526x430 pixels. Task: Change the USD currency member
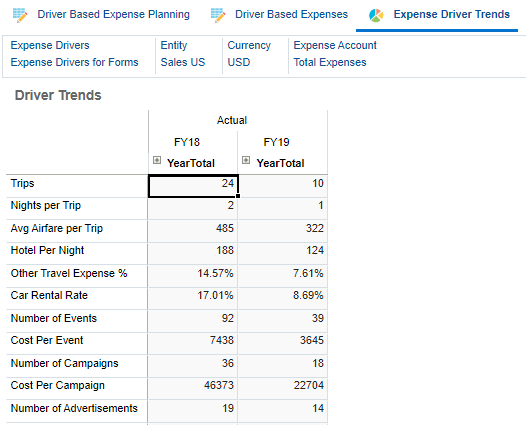tap(239, 62)
